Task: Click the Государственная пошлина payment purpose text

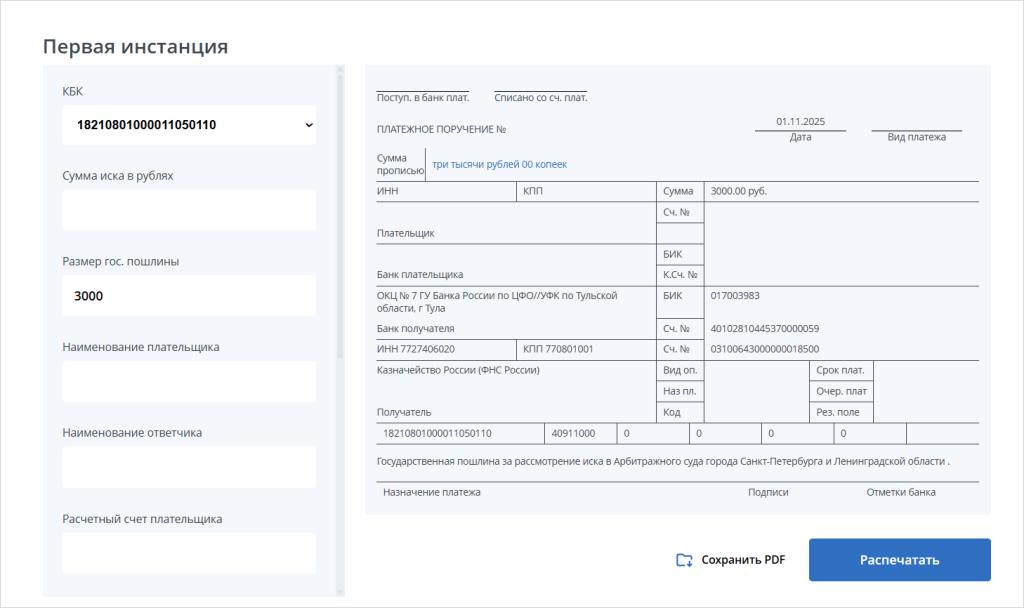Action: tap(662, 463)
